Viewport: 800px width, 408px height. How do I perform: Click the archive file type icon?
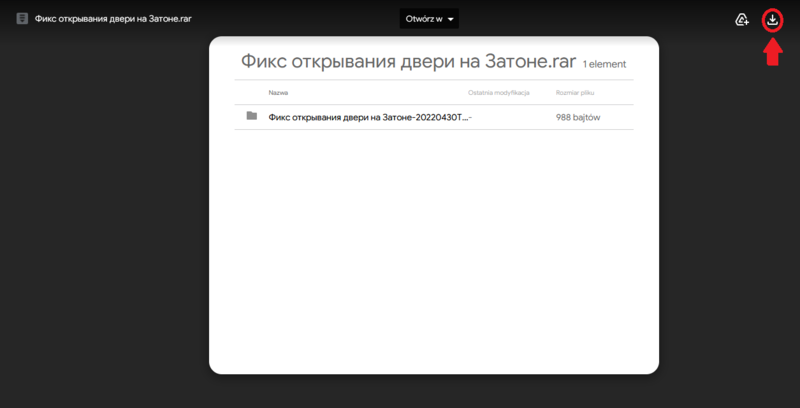[x=22, y=19]
